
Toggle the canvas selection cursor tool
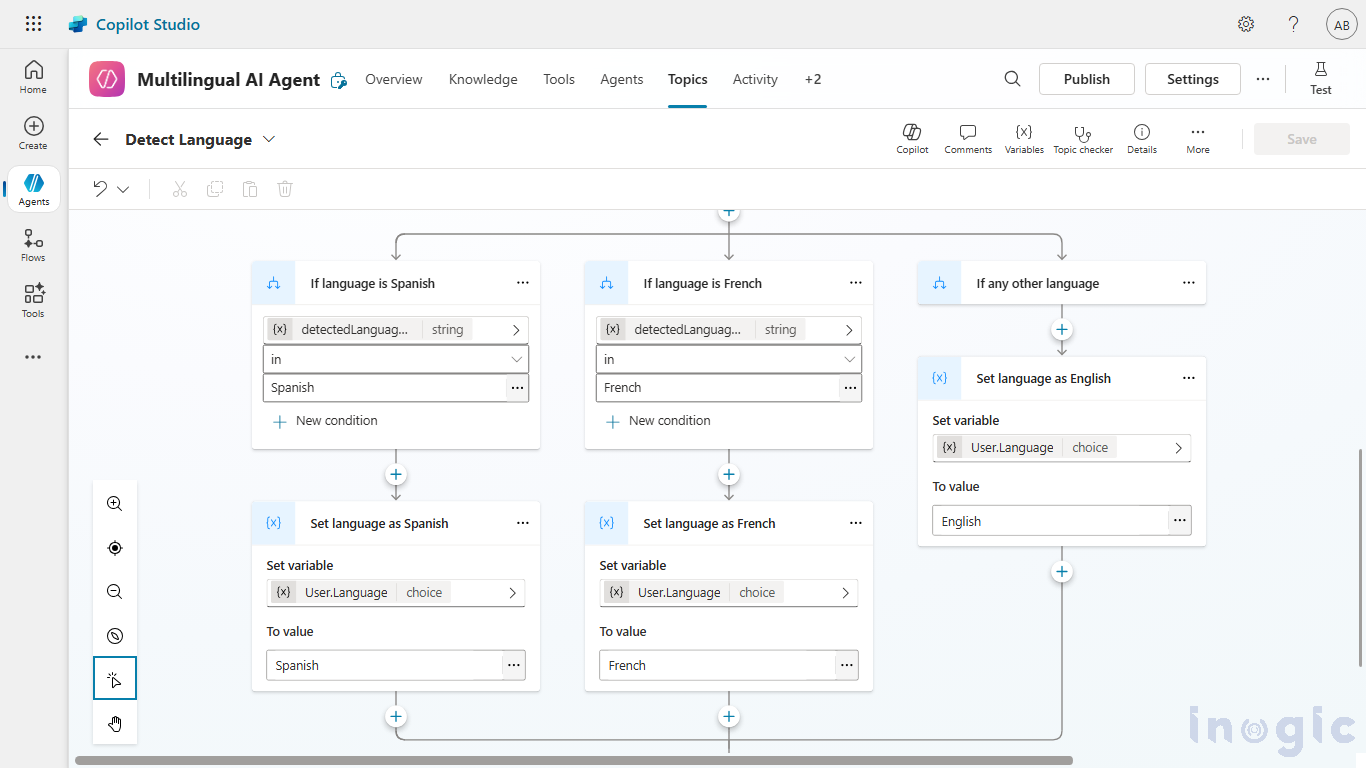[115, 679]
